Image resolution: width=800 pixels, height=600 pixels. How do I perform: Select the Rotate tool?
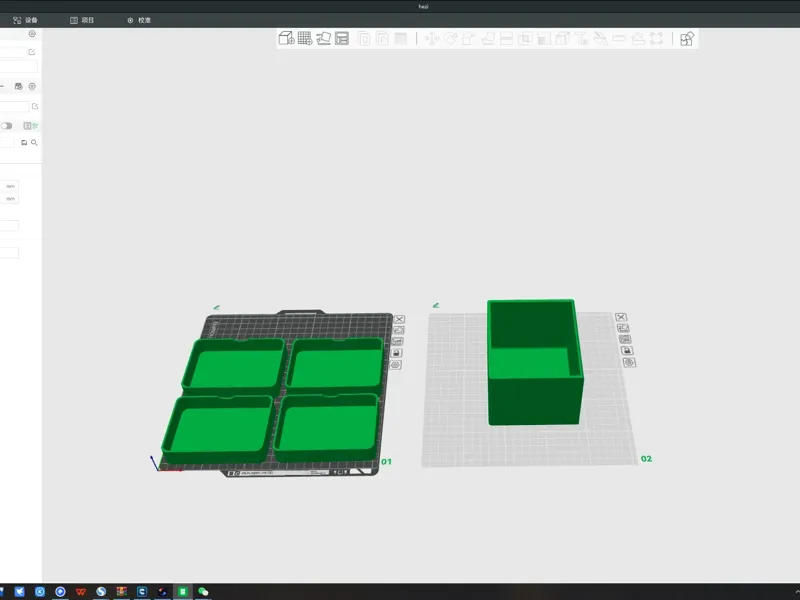[x=451, y=39]
